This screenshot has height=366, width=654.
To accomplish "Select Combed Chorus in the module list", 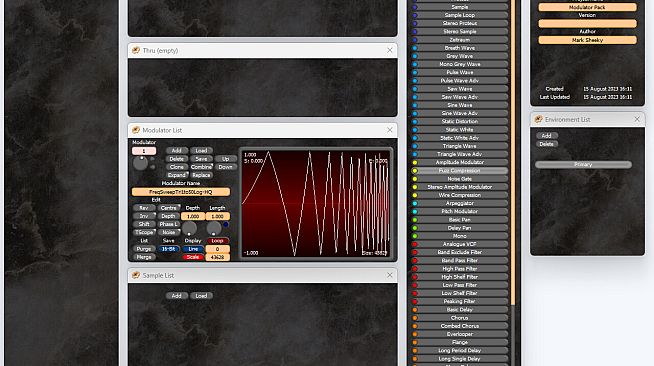I will click(460, 326).
